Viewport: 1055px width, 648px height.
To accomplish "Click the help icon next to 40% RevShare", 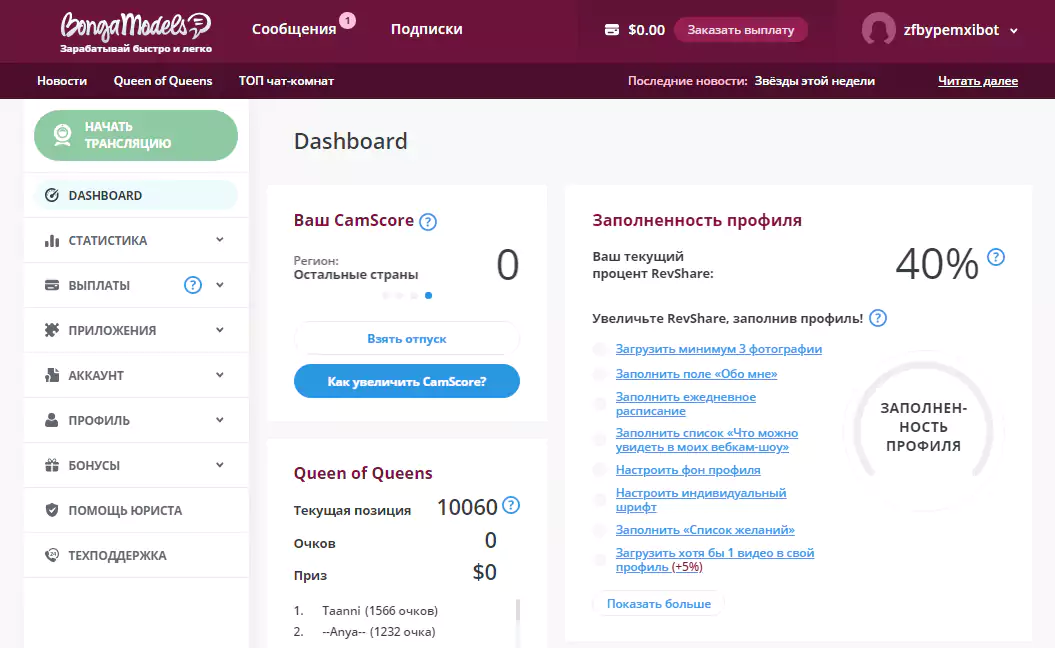I will click(996, 257).
